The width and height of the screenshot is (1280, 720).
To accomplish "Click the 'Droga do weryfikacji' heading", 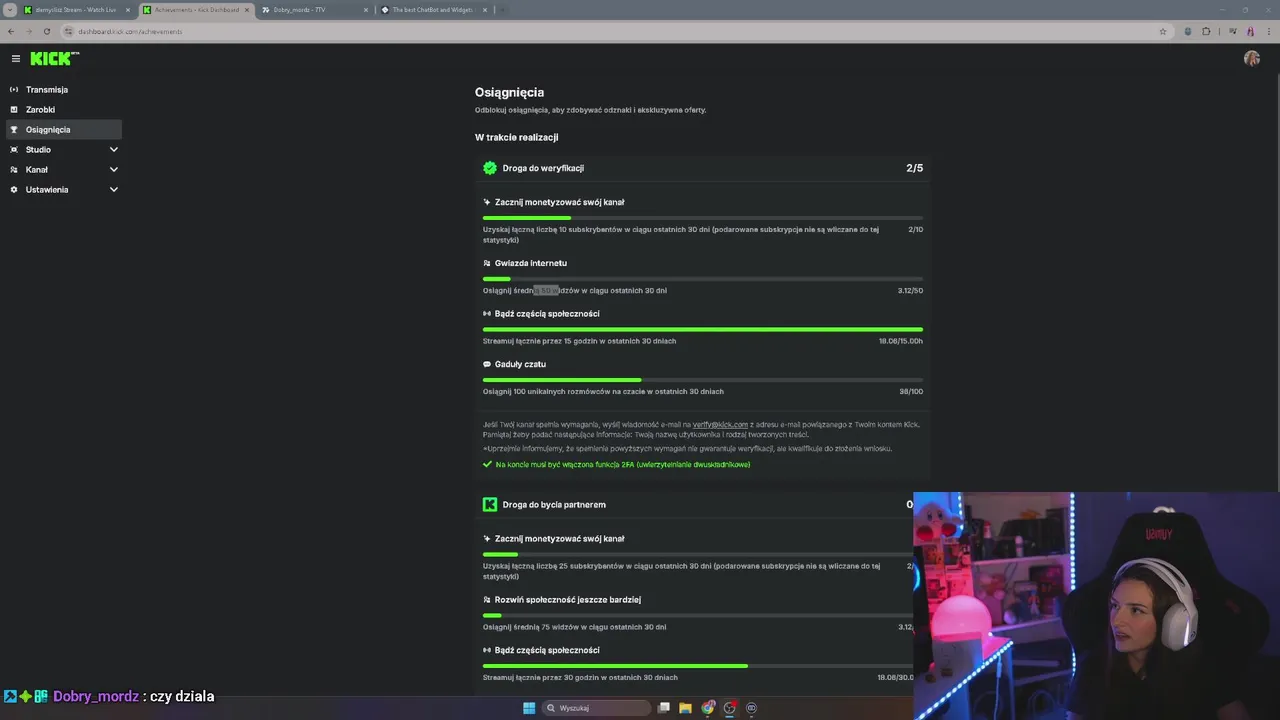I will 543,168.
